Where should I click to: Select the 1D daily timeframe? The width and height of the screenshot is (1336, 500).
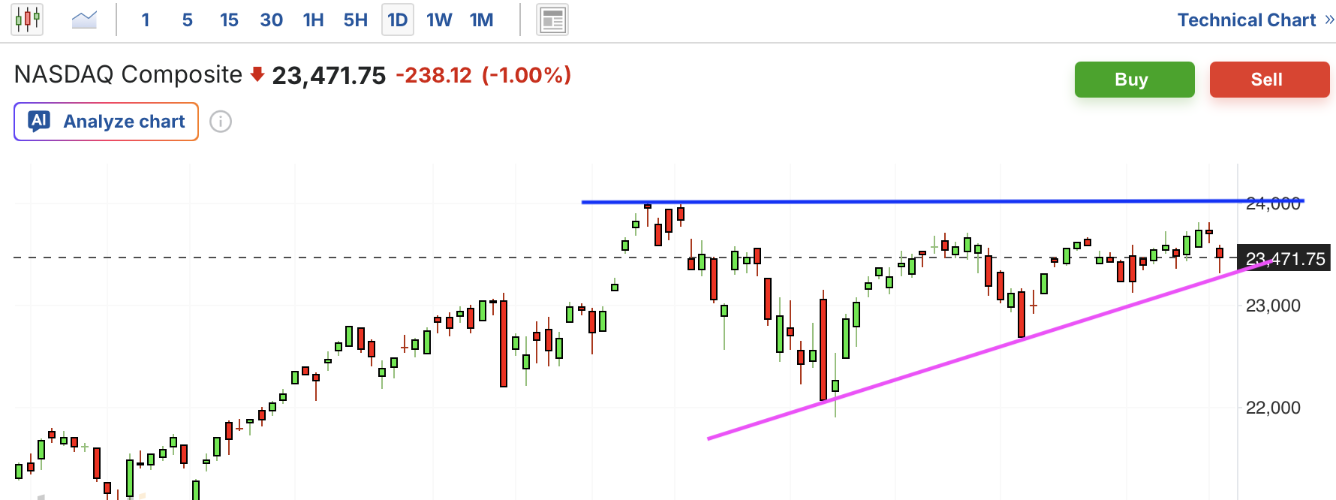[397, 19]
